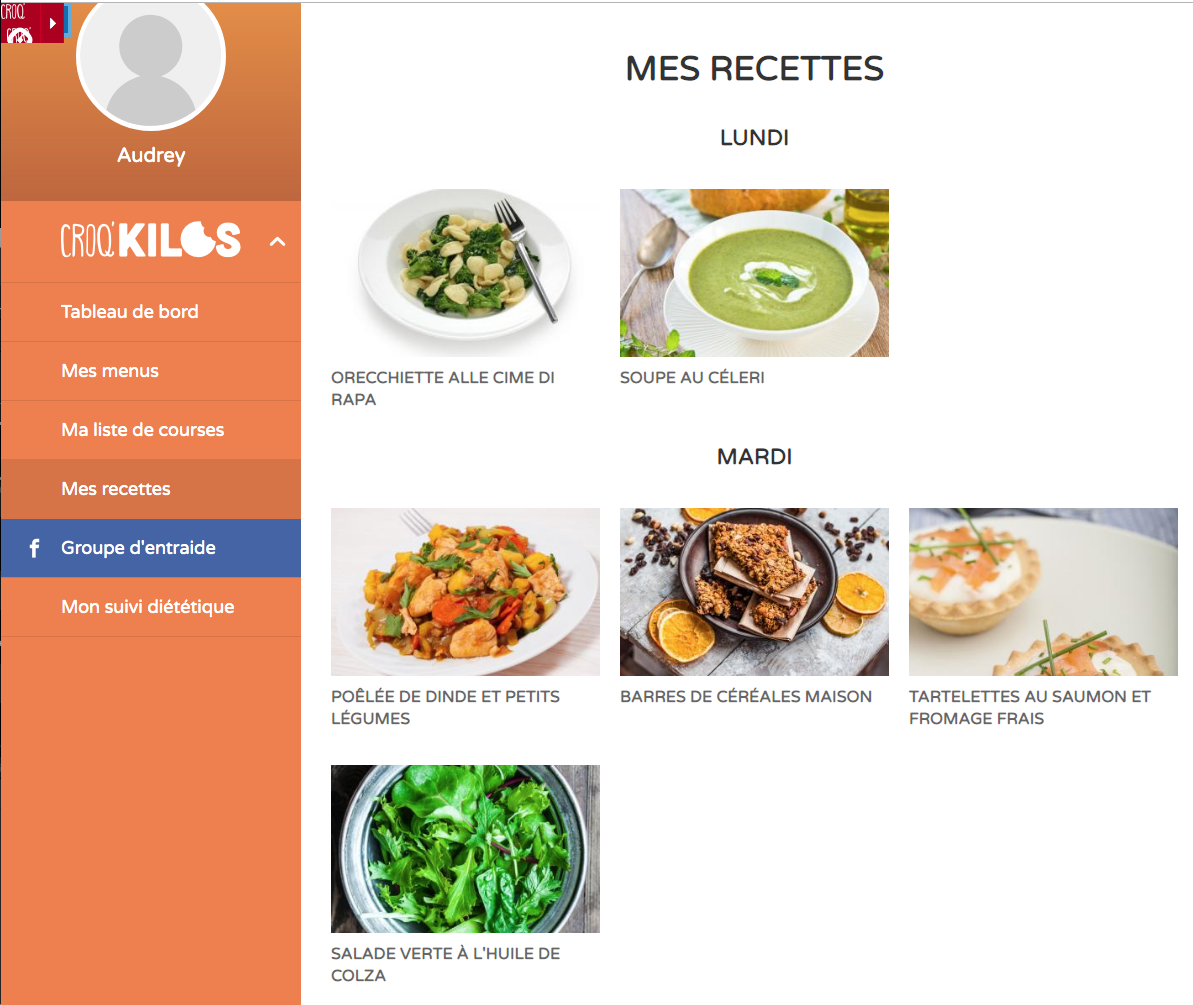Click the red Croq logo in top corner
Image resolution: width=1193 pixels, height=1005 pixels.
click(21, 22)
